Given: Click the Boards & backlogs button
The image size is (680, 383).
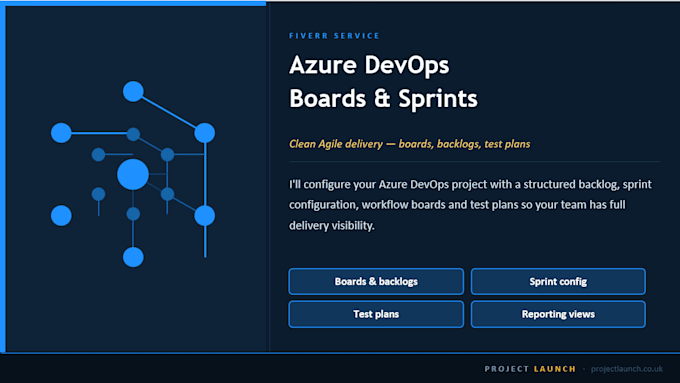Looking at the screenshot, I should pyautogui.click(x=376, y=282).
